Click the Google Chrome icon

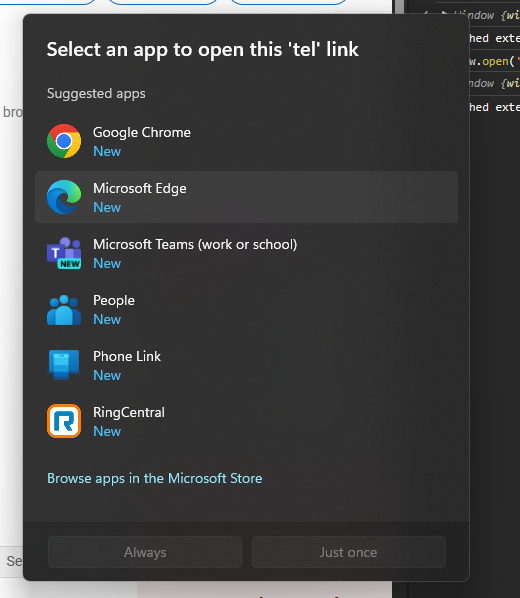click(x=64, y=141)
